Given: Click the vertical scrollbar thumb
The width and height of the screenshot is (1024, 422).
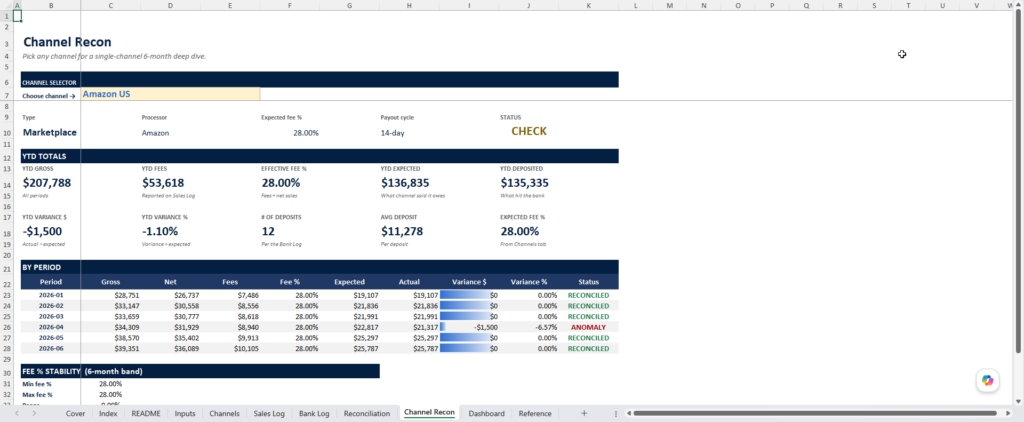Looking at the screenshot, I should click(x=1019, y=183).
